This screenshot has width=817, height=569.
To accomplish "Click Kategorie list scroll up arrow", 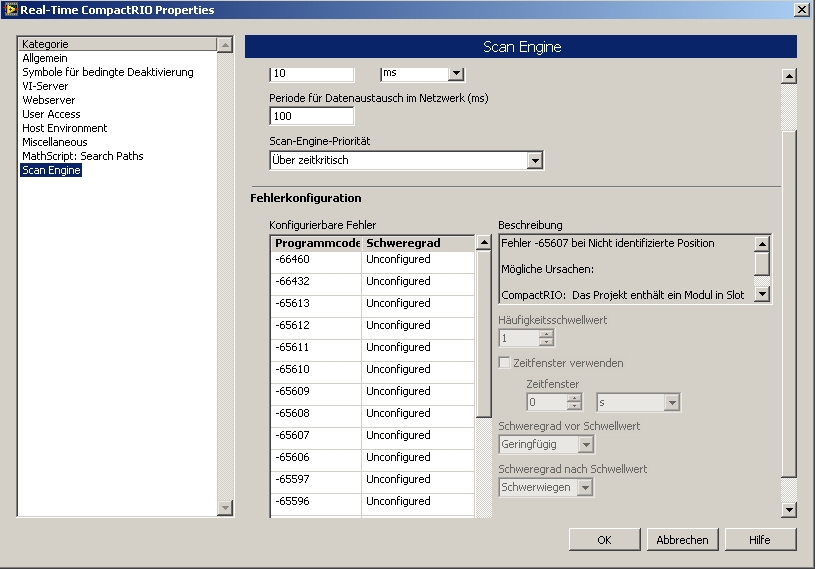I will 225,45.
